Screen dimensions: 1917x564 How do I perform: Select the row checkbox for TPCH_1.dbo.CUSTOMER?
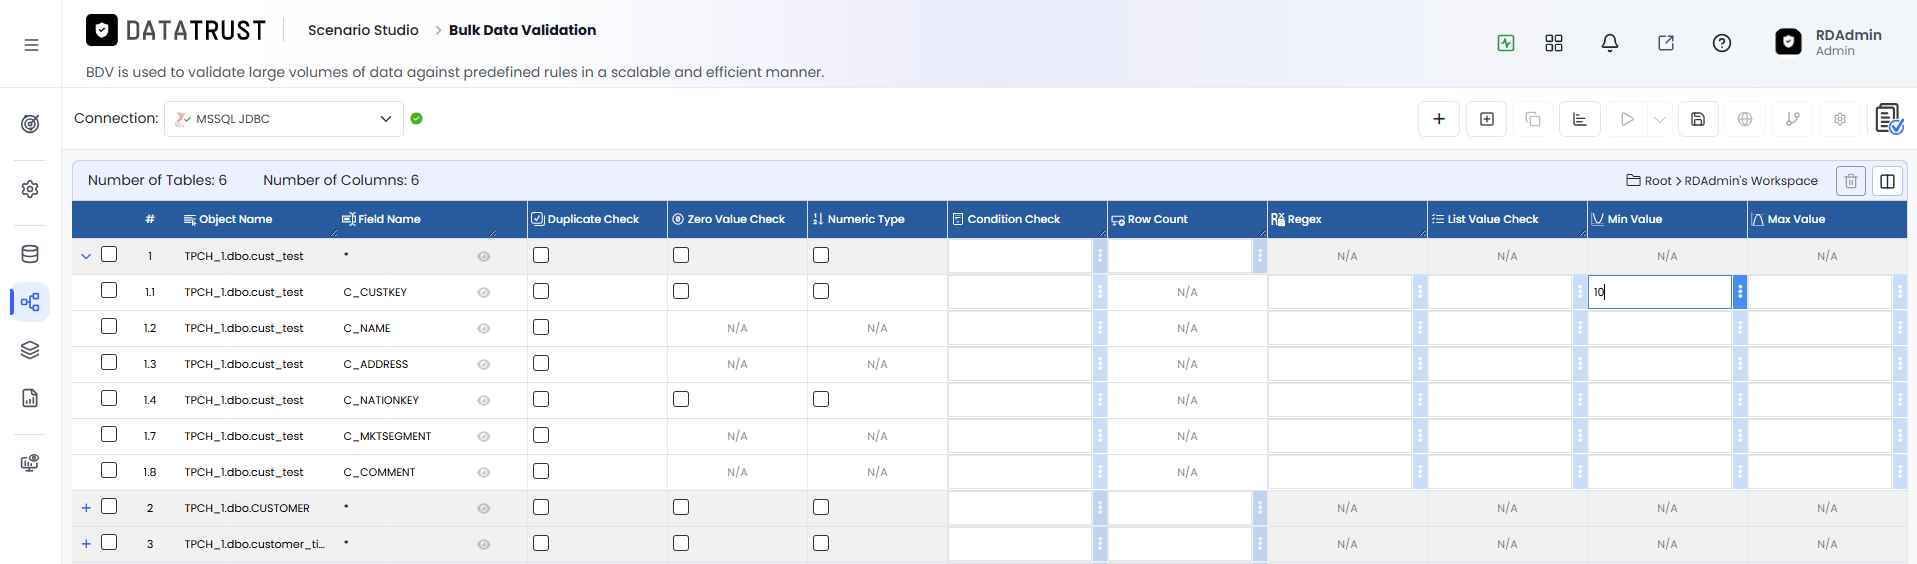(109, 507)
